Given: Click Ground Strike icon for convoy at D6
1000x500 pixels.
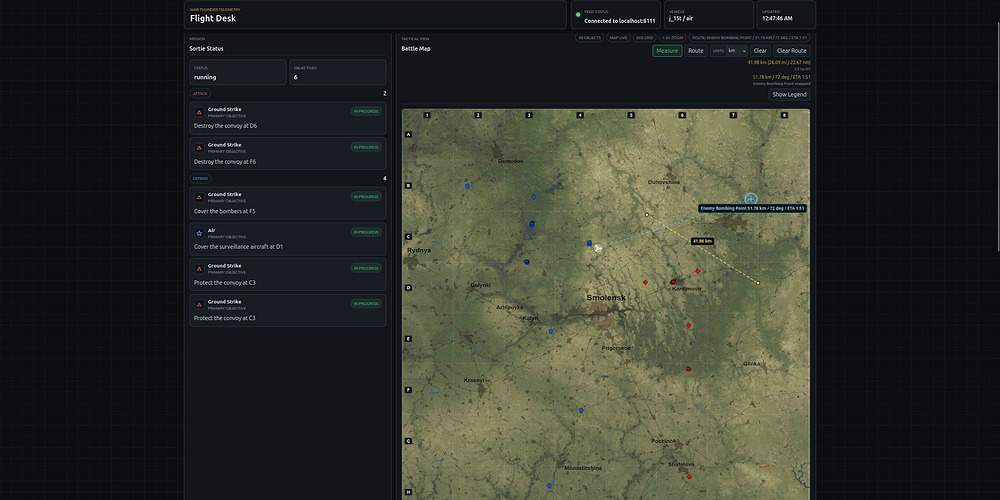Looking at the screenshot, I should coord(199,112).
